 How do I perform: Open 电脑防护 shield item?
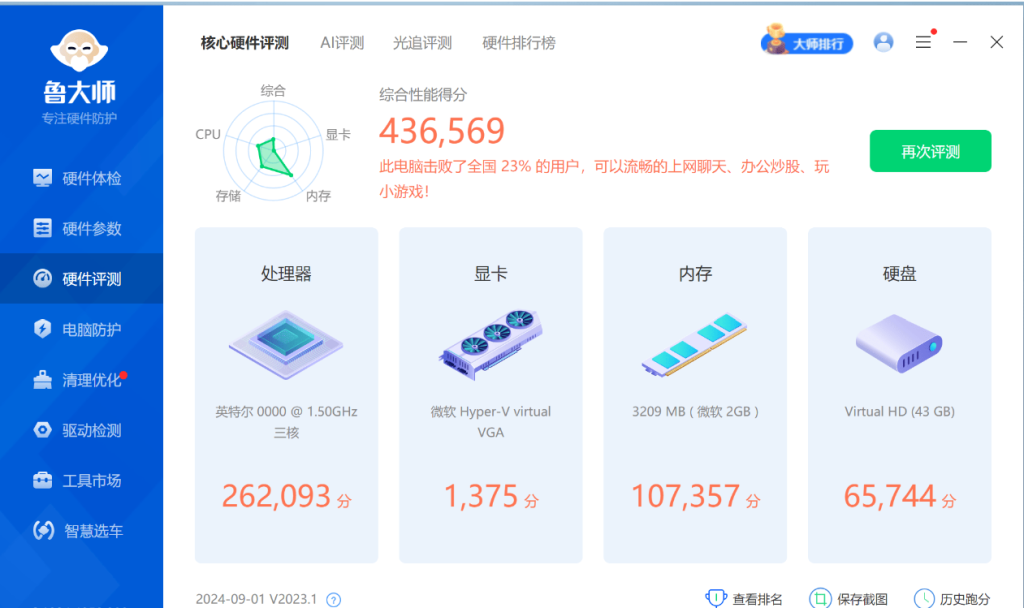click(80, 329)
